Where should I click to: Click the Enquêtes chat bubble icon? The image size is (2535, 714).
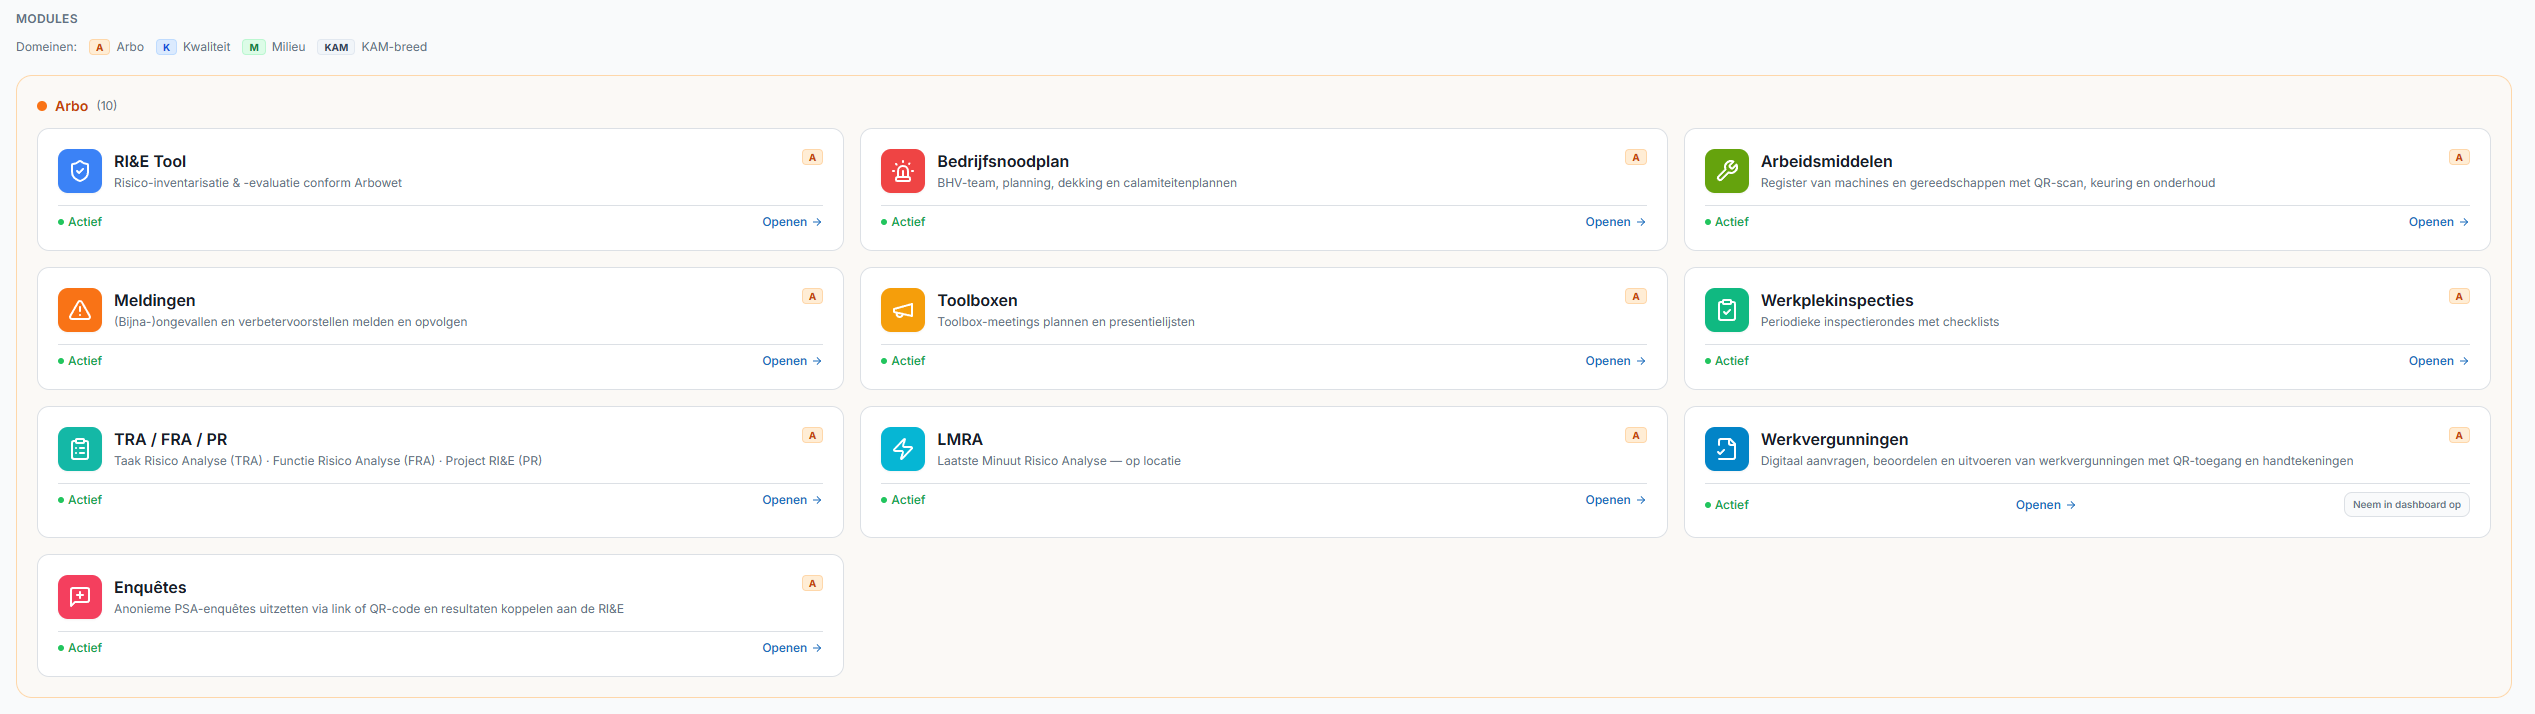coord(80,597)
